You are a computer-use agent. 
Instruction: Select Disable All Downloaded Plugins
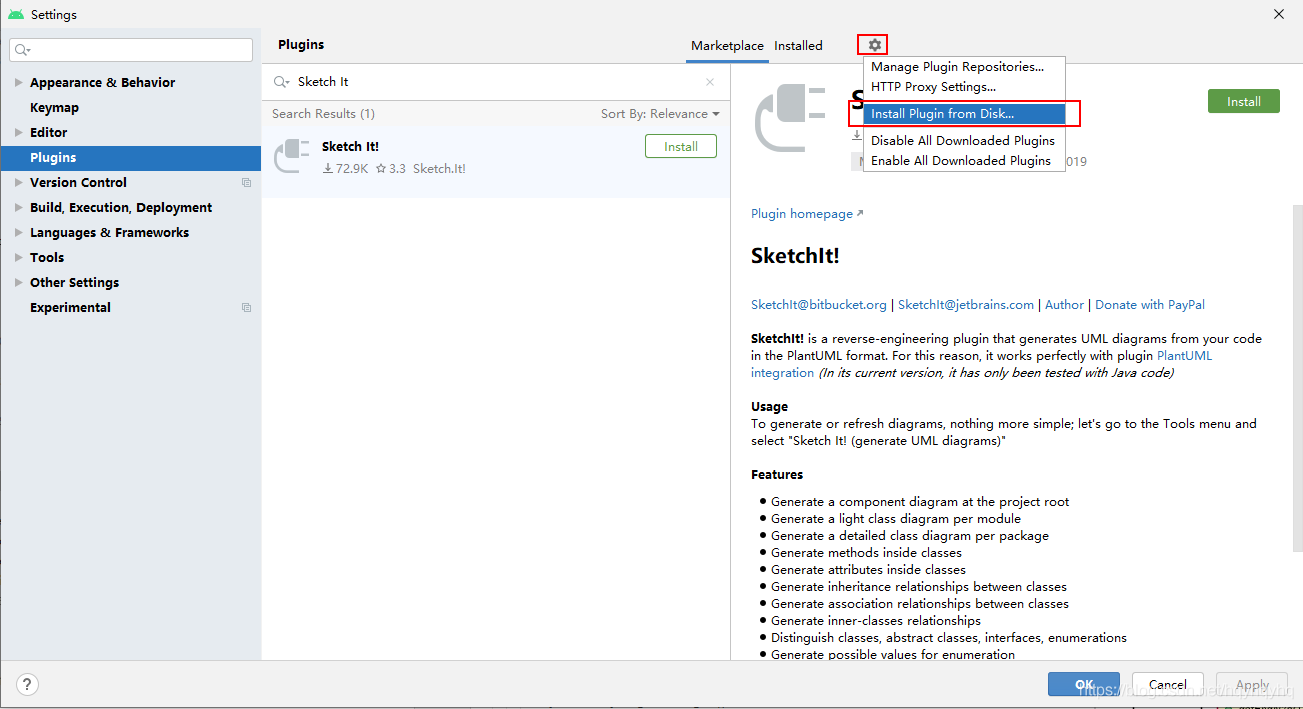pyautogui.click(x=964, y=141)
